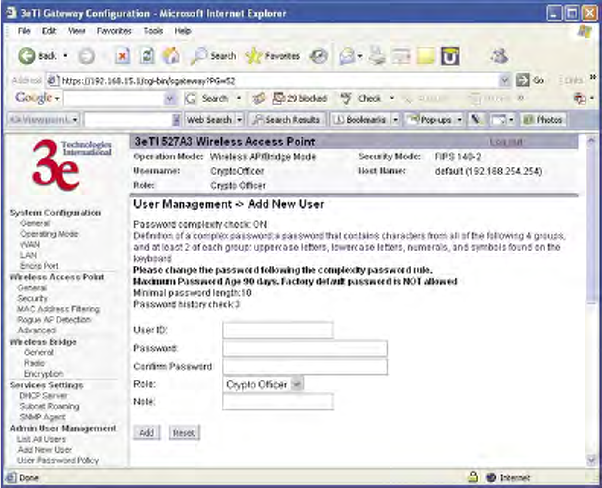Open the Pop-ups dropdown arrow
This screenshot has height=488, width=602.
pos(460,120)
